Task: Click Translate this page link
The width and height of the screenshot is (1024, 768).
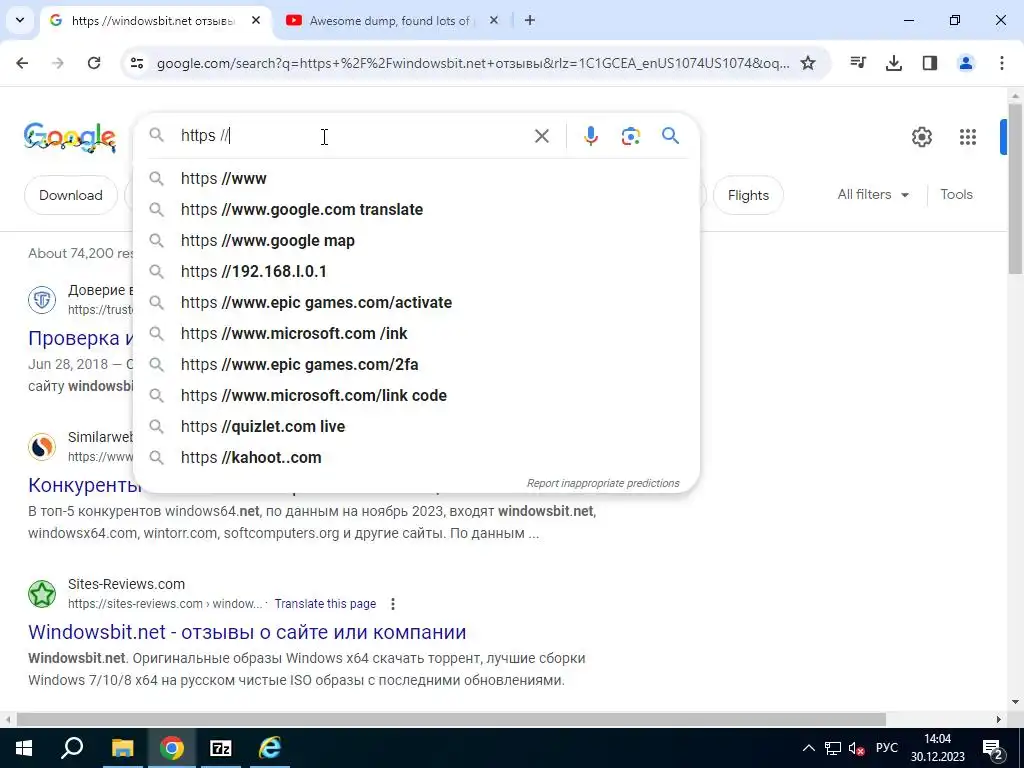Action: [325, 604]
